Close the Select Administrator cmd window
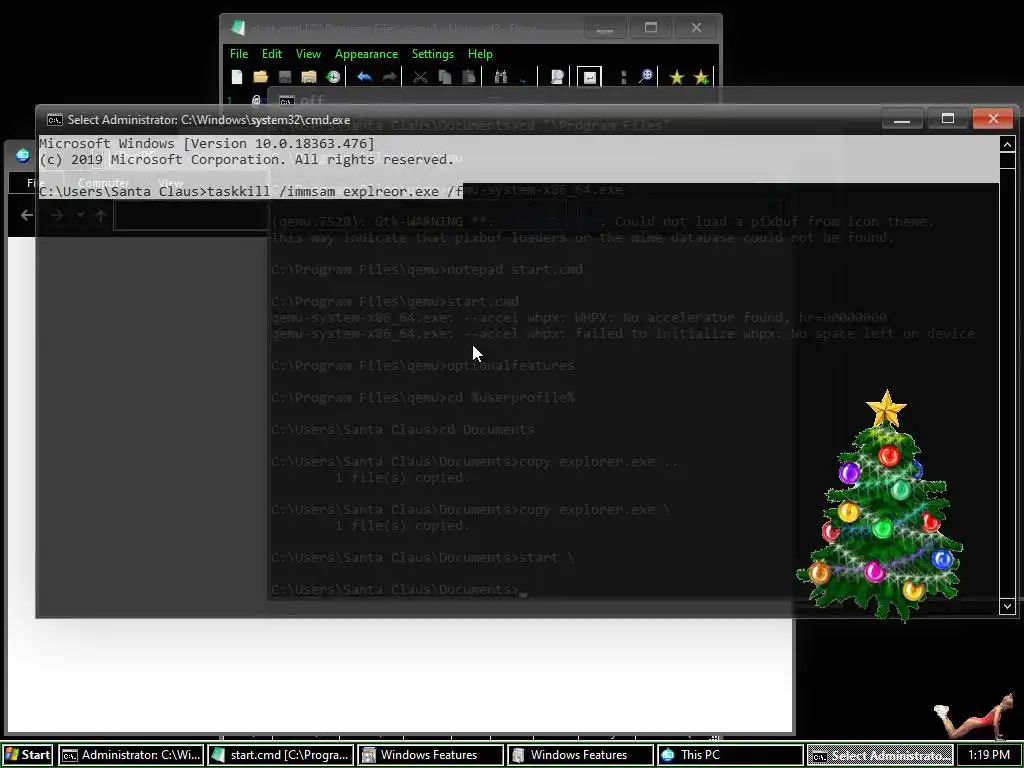Image resolution: width=1024 pixels, height=768 pixels. coord(993,119)
